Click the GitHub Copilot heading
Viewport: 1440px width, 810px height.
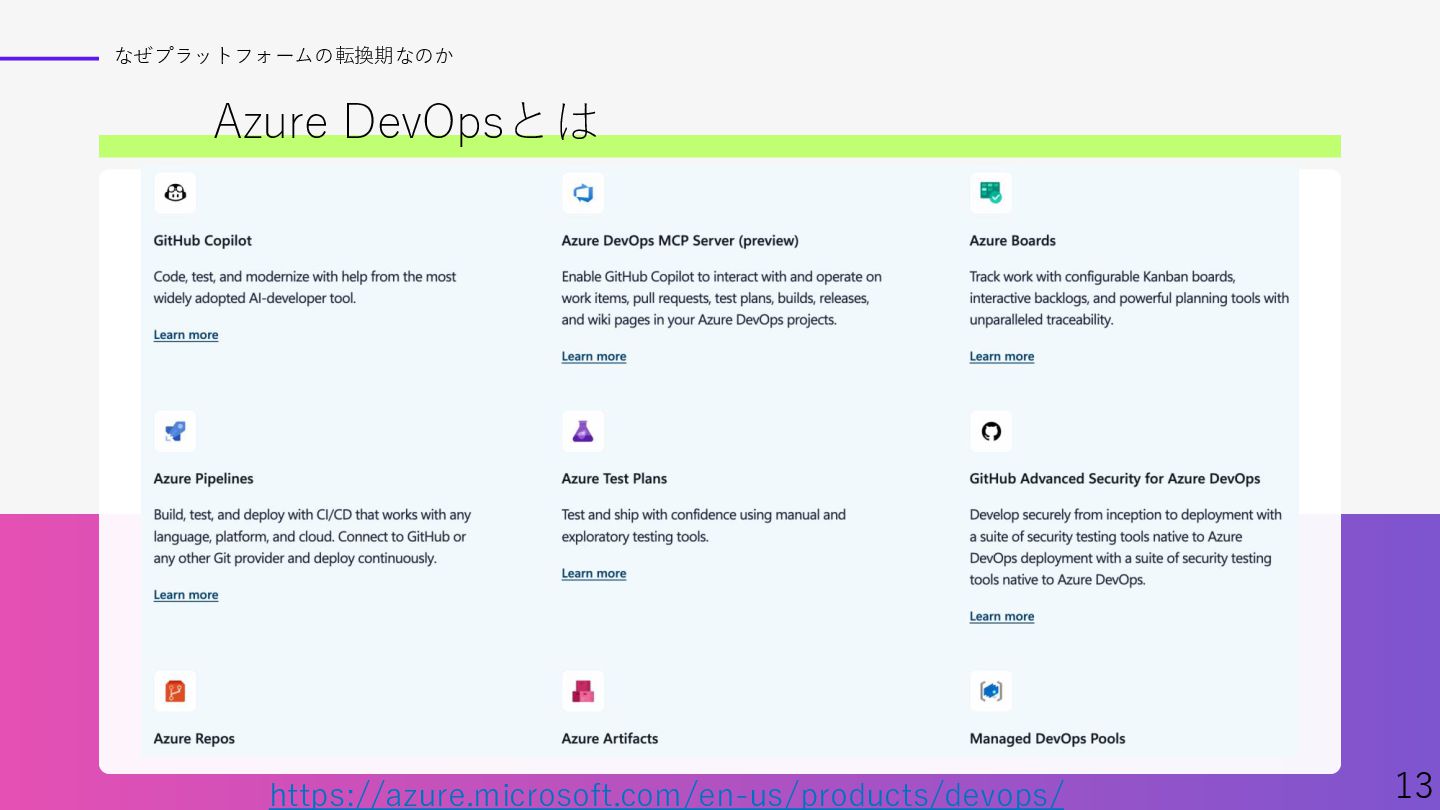(x=203, y=241)
